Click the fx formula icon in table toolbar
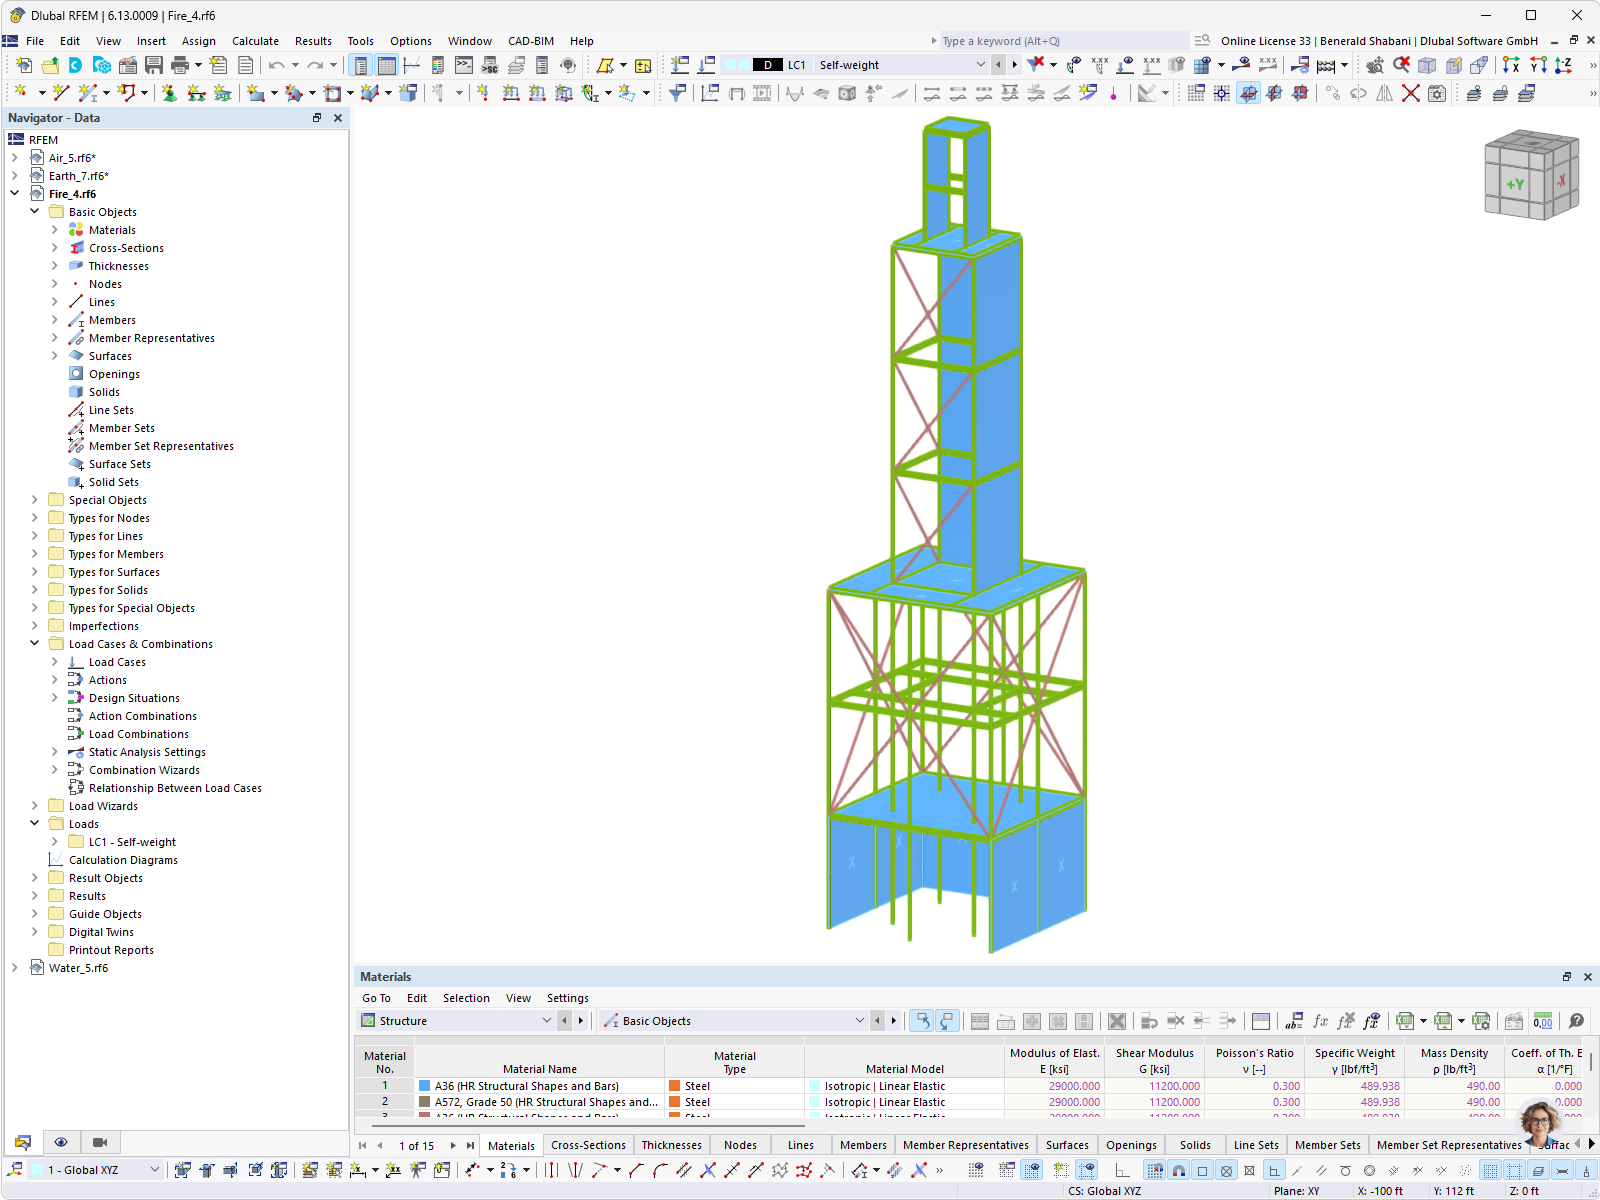Screen dimensions: 1600x1200 pyautogui.click(x=1320, y=1021)
